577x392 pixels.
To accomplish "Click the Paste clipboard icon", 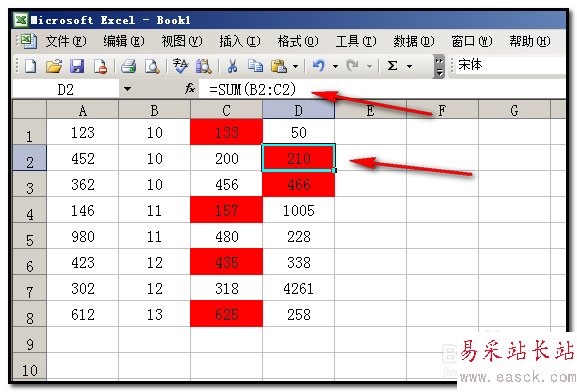I will point(279,67).
